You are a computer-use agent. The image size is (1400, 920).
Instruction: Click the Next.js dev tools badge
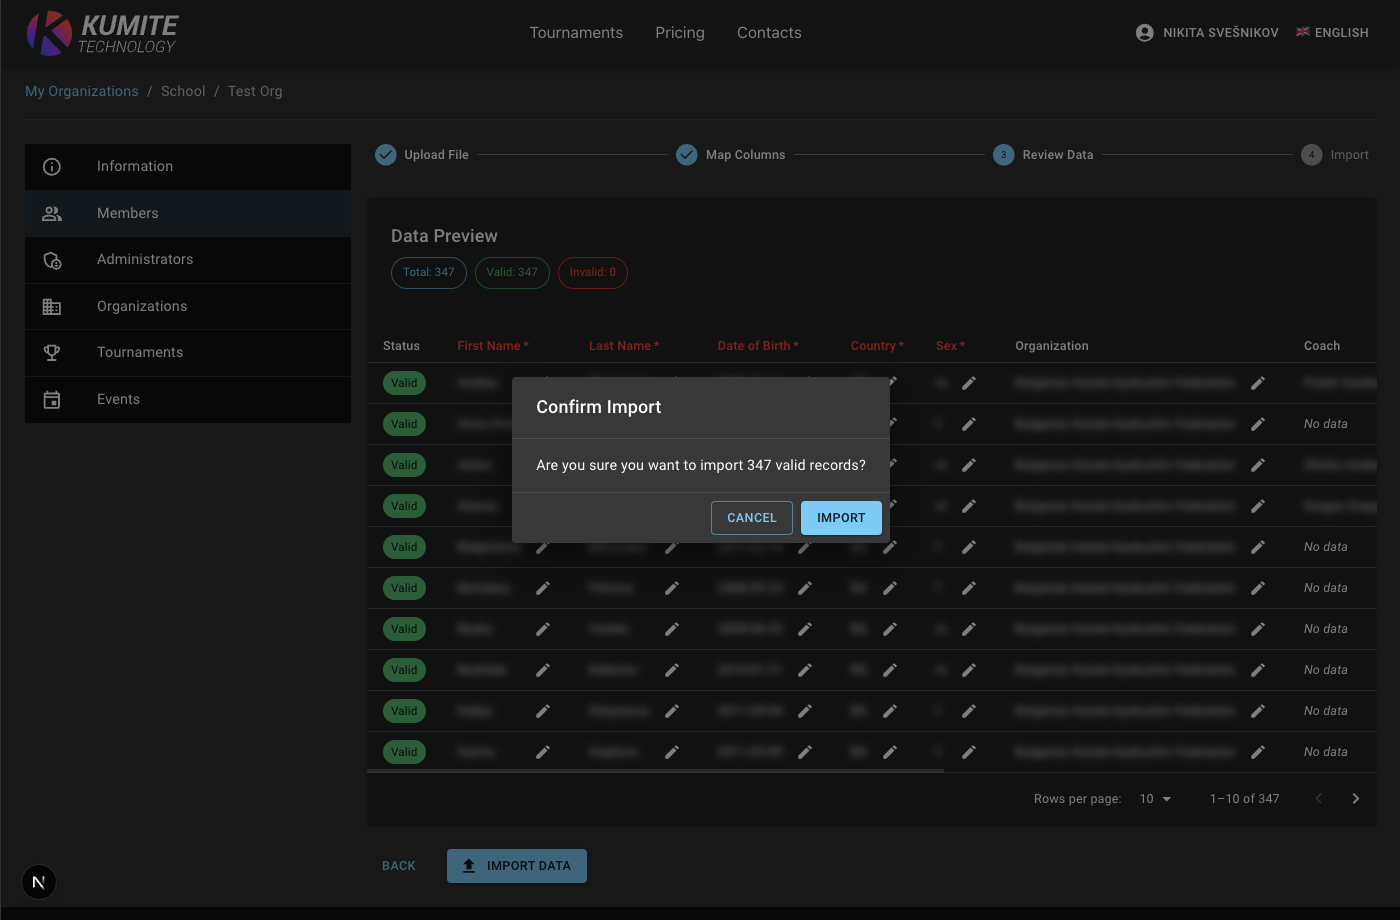click(x=39, y=882)
